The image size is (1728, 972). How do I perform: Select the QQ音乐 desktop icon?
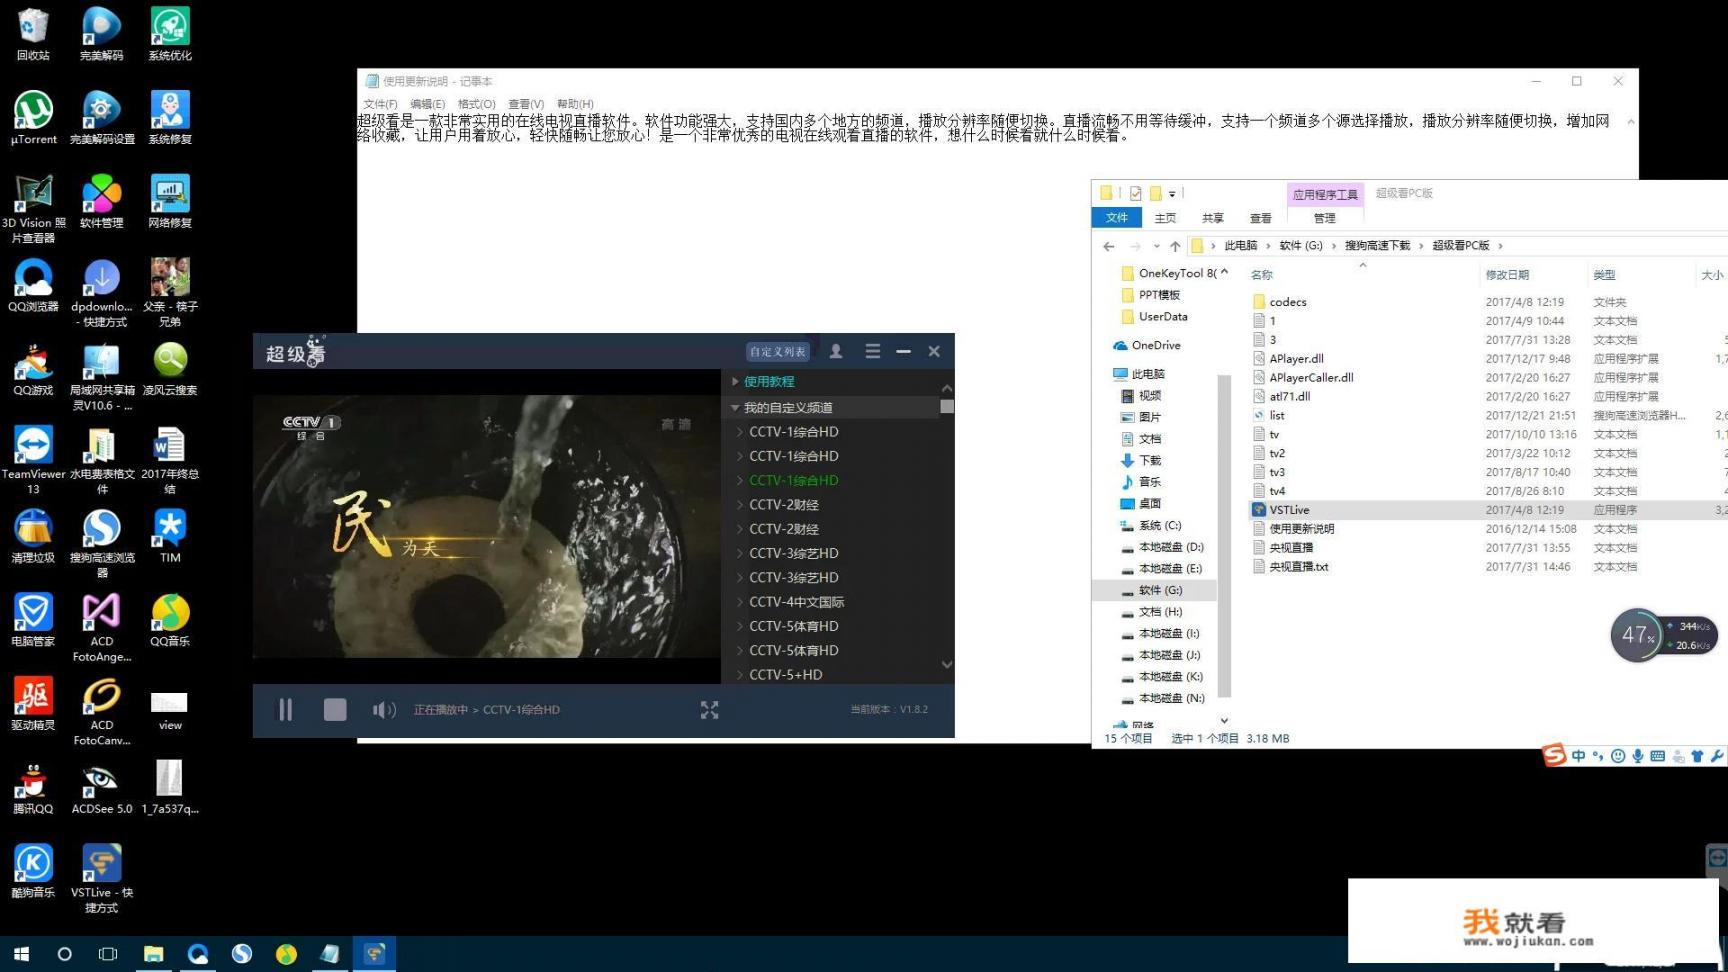point(170,620)
